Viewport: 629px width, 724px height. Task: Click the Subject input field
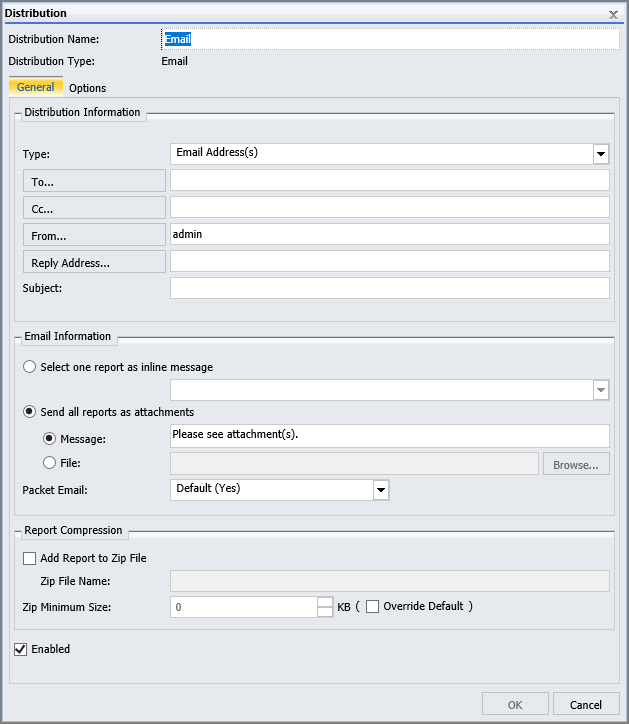390,288
